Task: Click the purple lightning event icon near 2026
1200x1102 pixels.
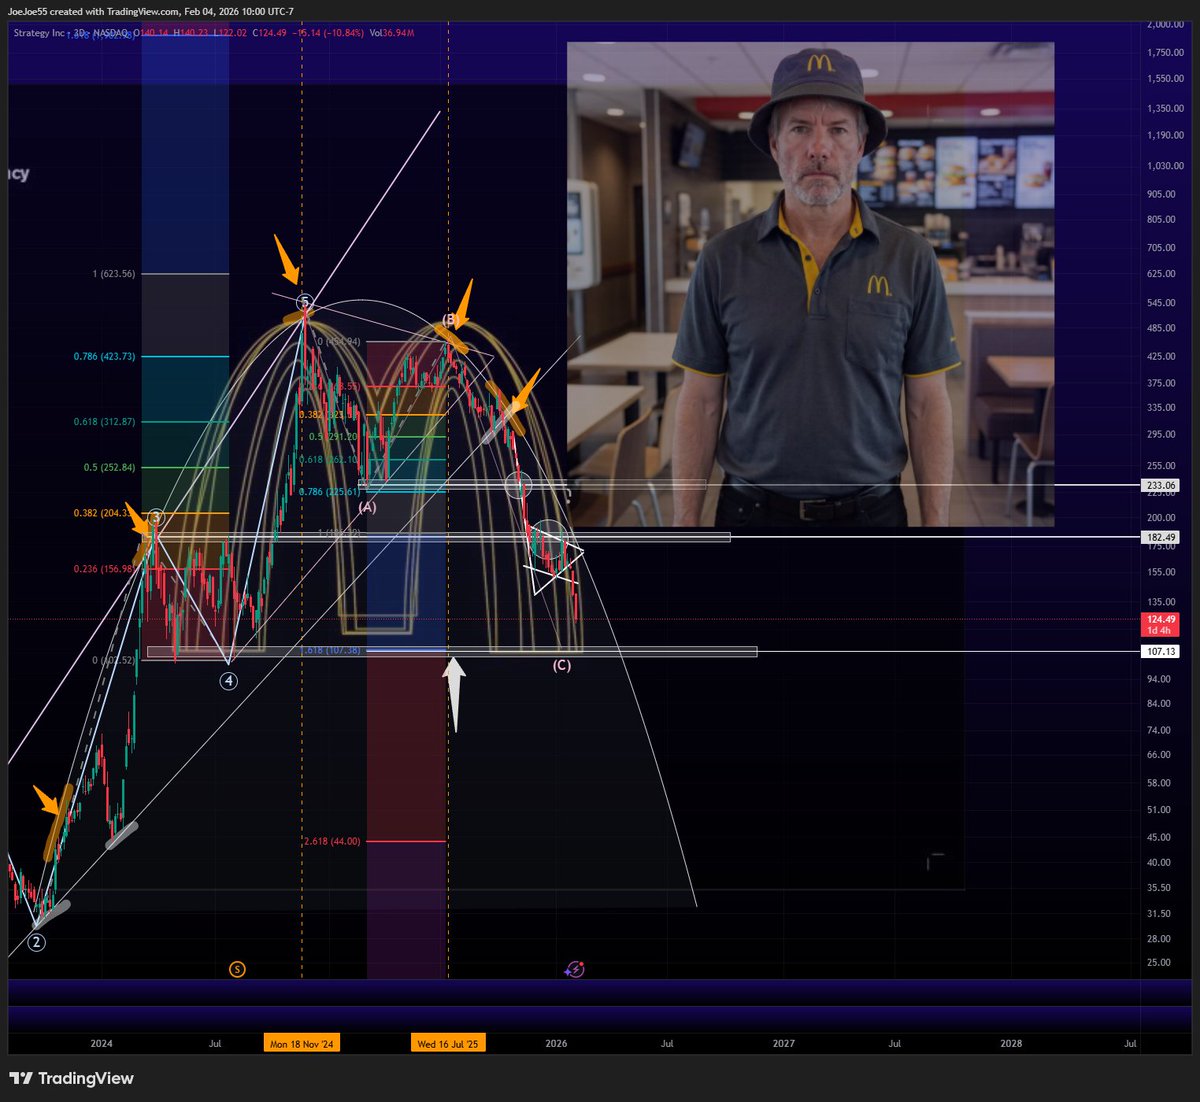Action: pyautogui.click(x=575, y=969)
